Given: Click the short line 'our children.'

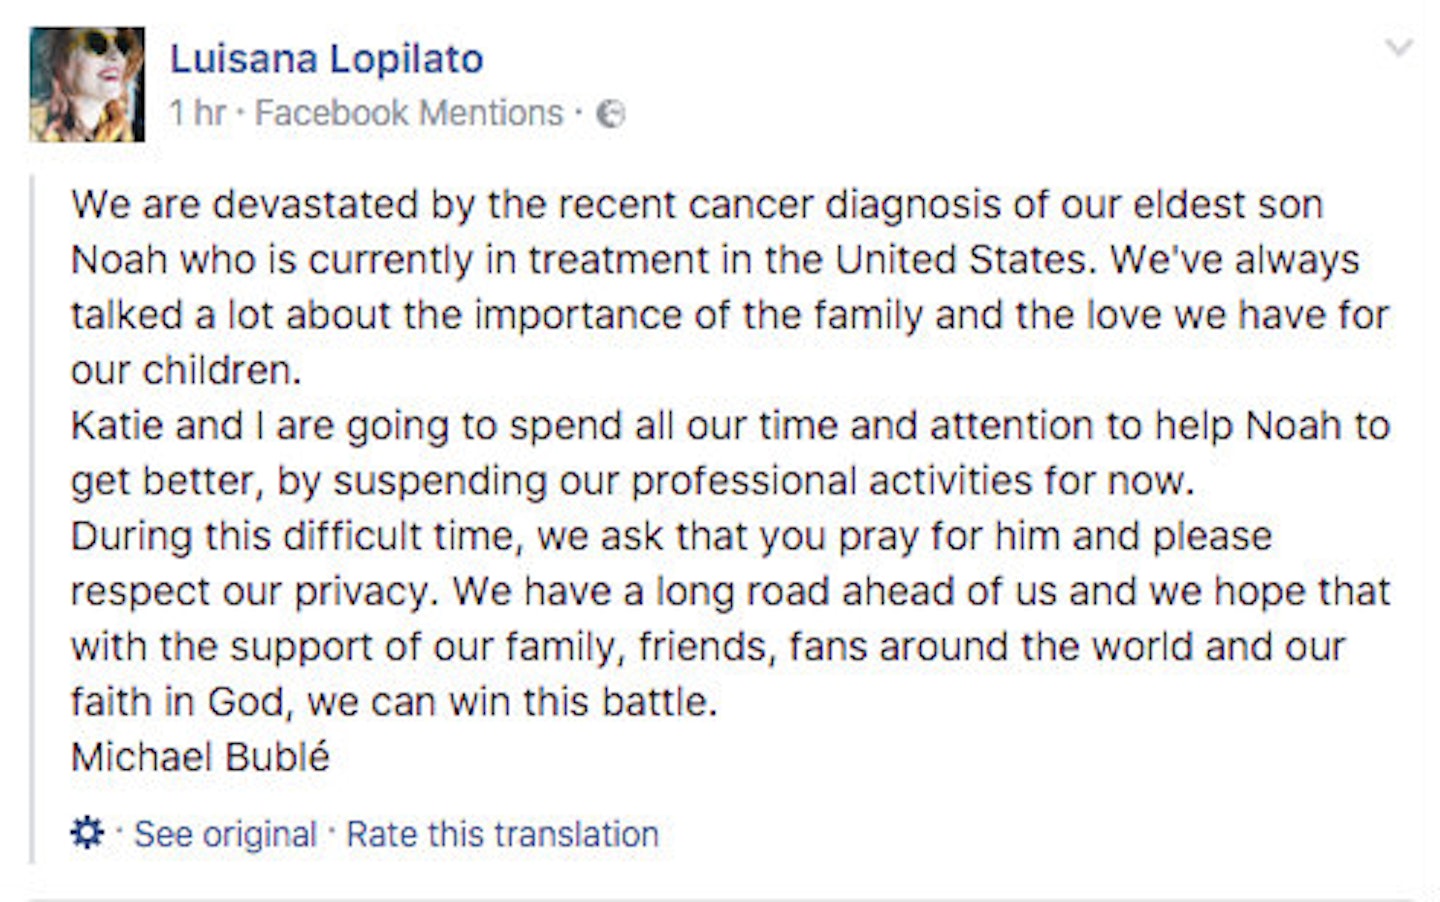Looking at the screenshot, I should point(186,371).
